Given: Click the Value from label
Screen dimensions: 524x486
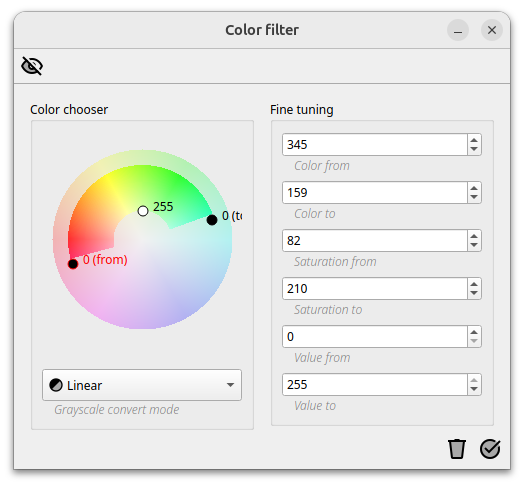Looking at the screenshot, I should point(322,358).
